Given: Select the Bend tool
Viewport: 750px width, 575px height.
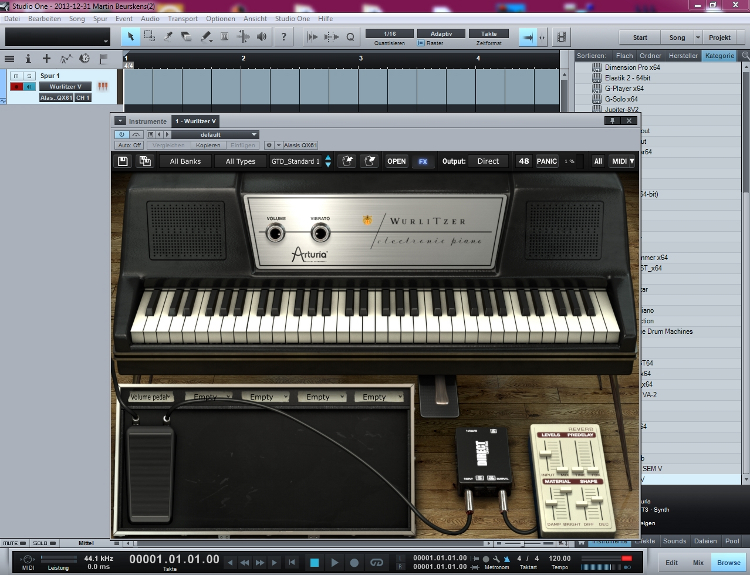Looking at the screenshot, I should click(243, 36).
